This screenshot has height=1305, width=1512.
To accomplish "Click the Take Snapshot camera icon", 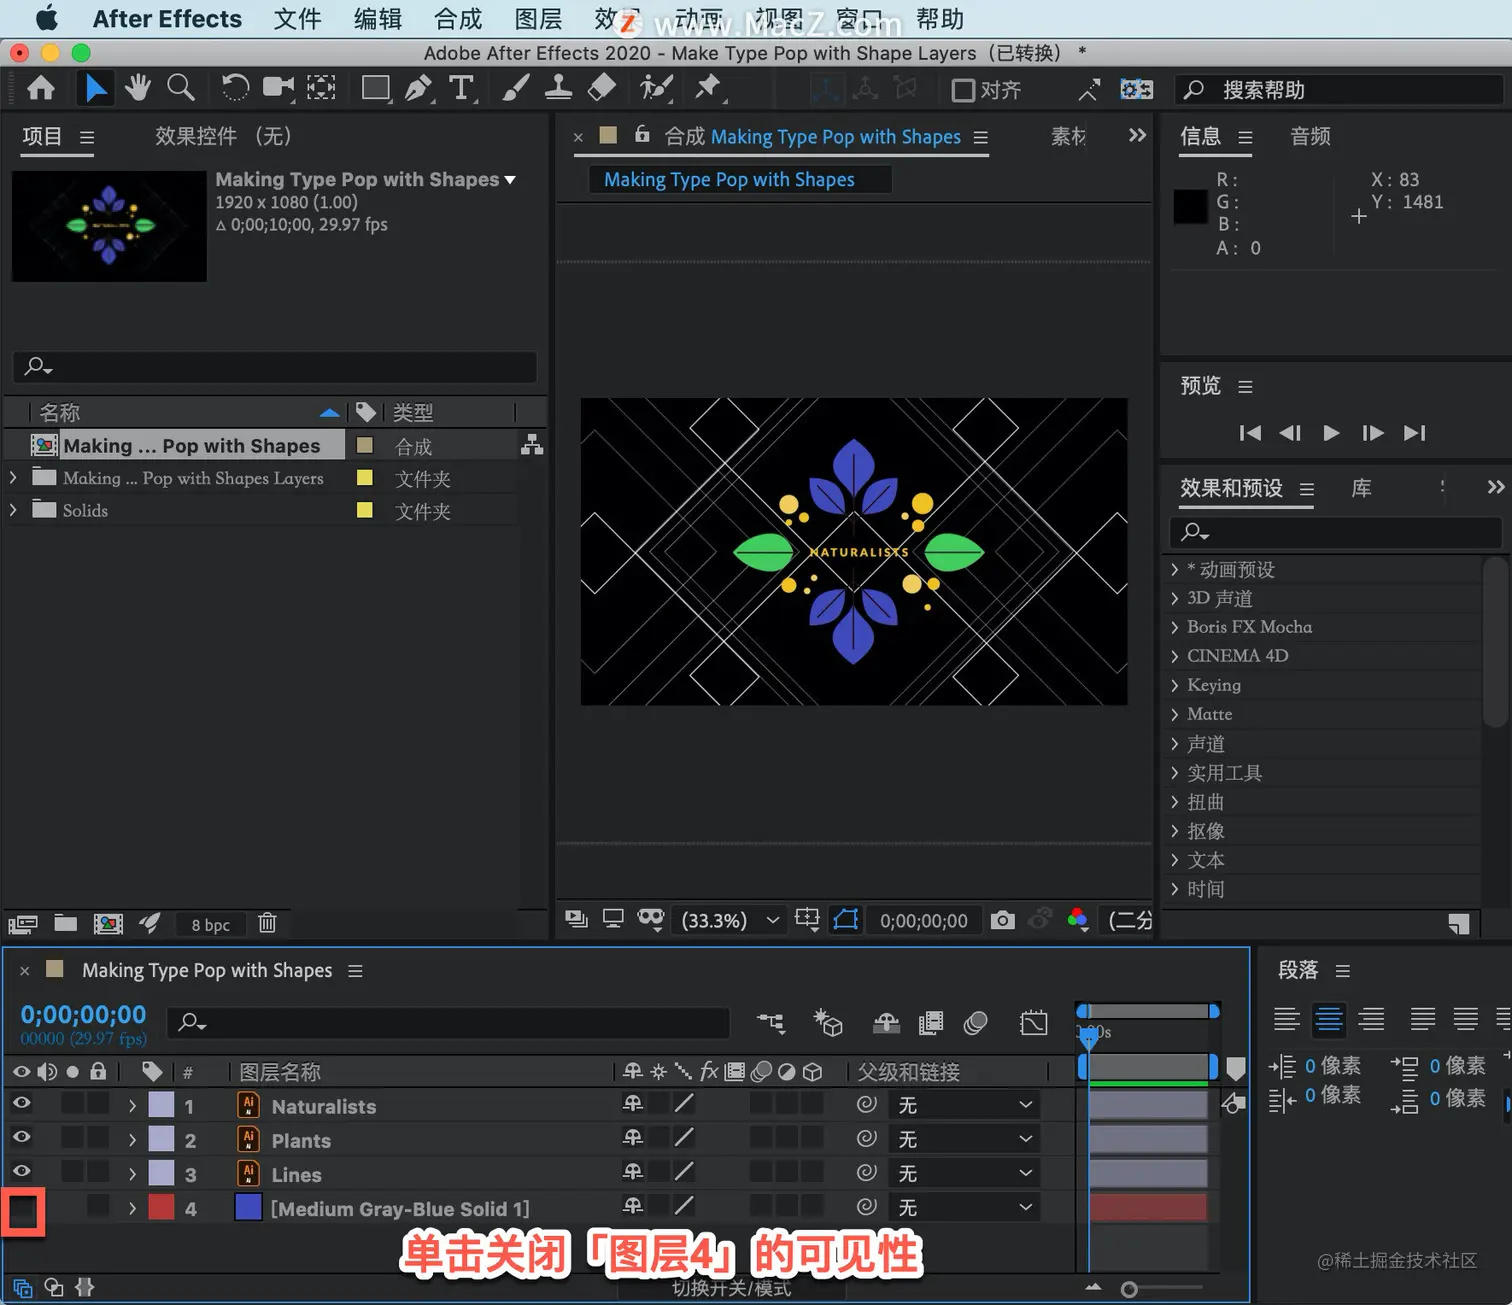I will 1002,920.
